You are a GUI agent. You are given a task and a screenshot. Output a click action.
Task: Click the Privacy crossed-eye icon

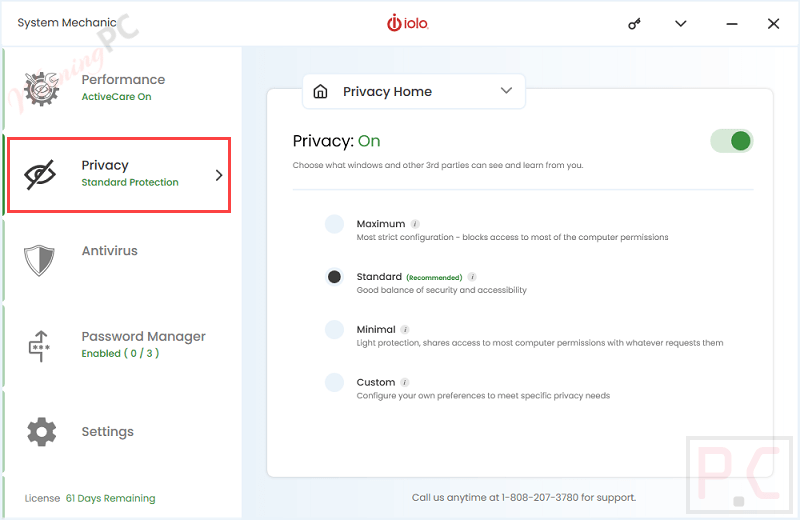pyautogui.click(x=40, y=175)
